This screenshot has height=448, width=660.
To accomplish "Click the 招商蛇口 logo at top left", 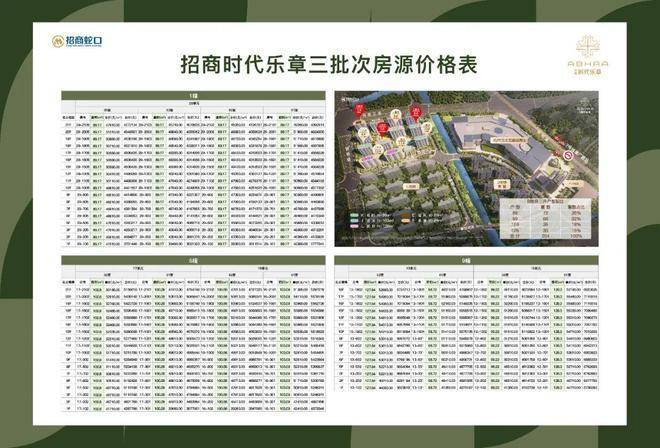I will 77,41.
